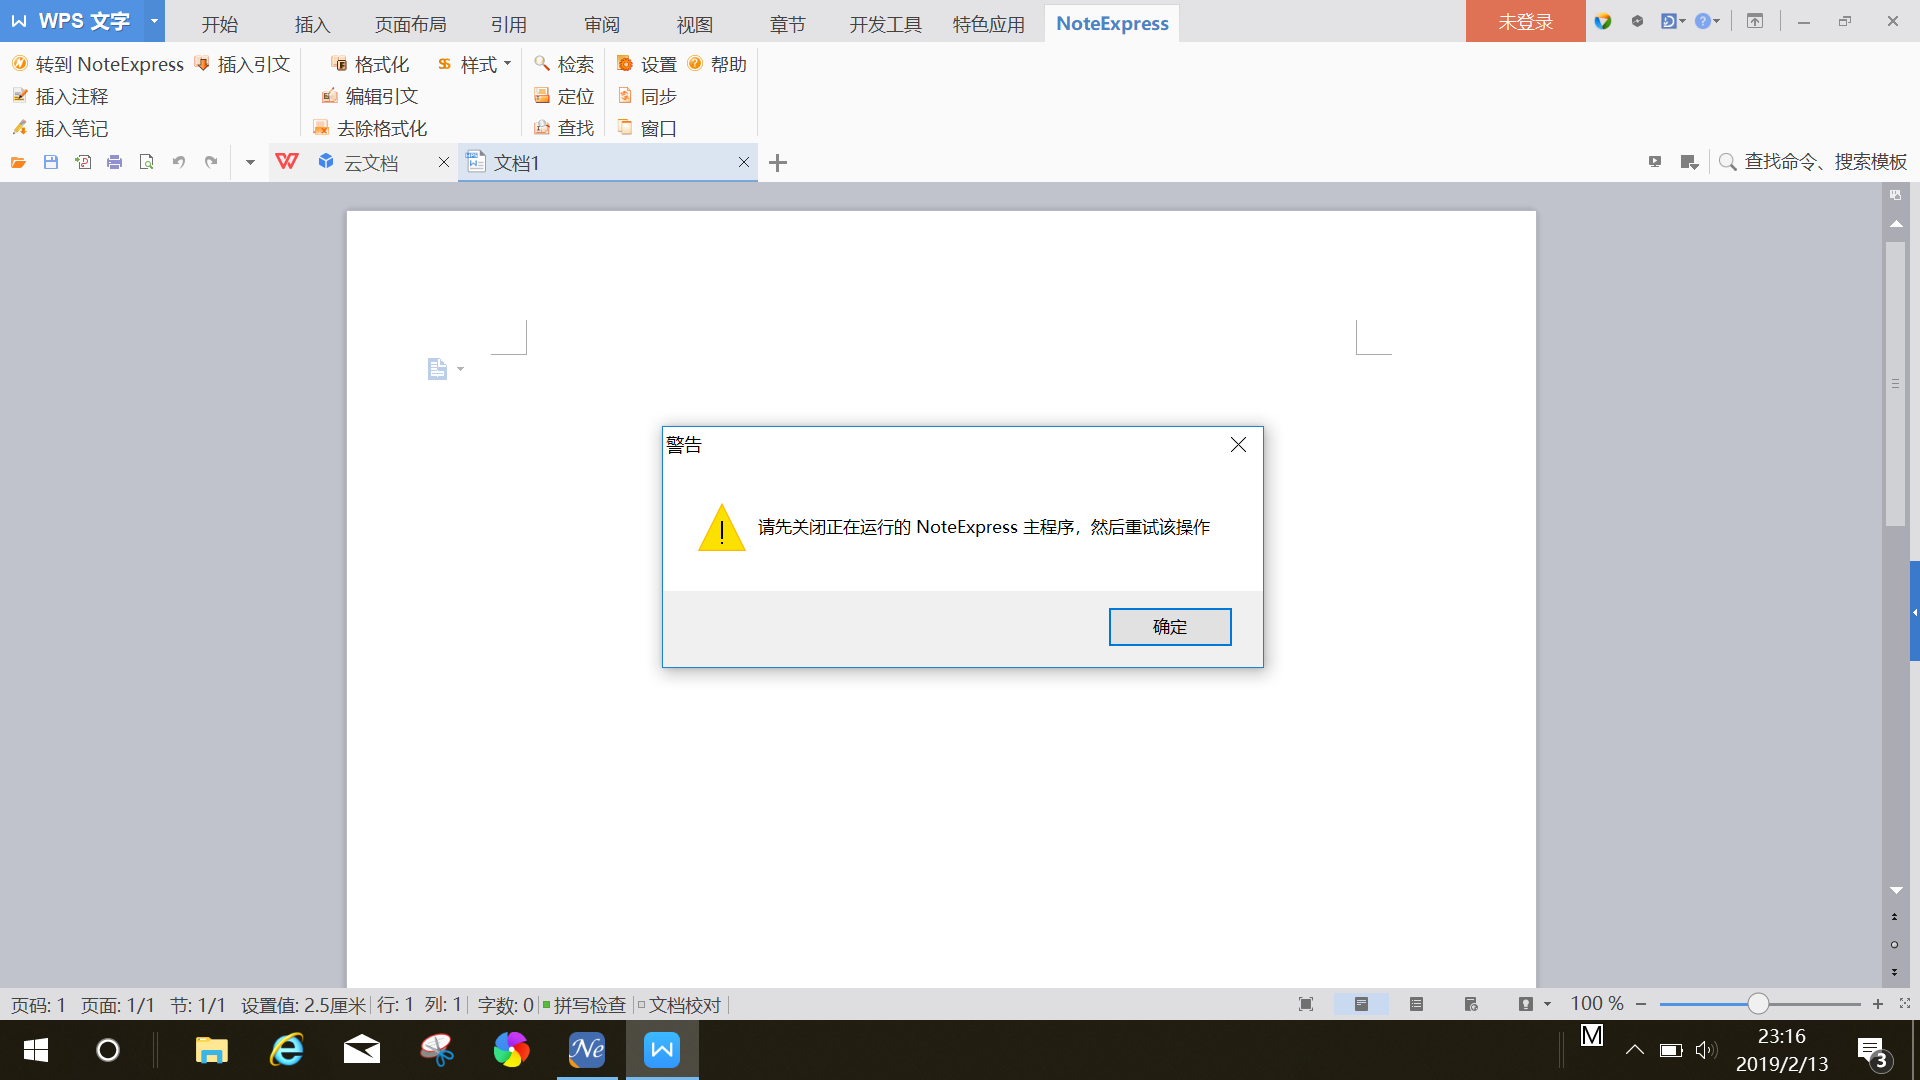
Task: Click the redo arrow icon
Action: point(211,162)
